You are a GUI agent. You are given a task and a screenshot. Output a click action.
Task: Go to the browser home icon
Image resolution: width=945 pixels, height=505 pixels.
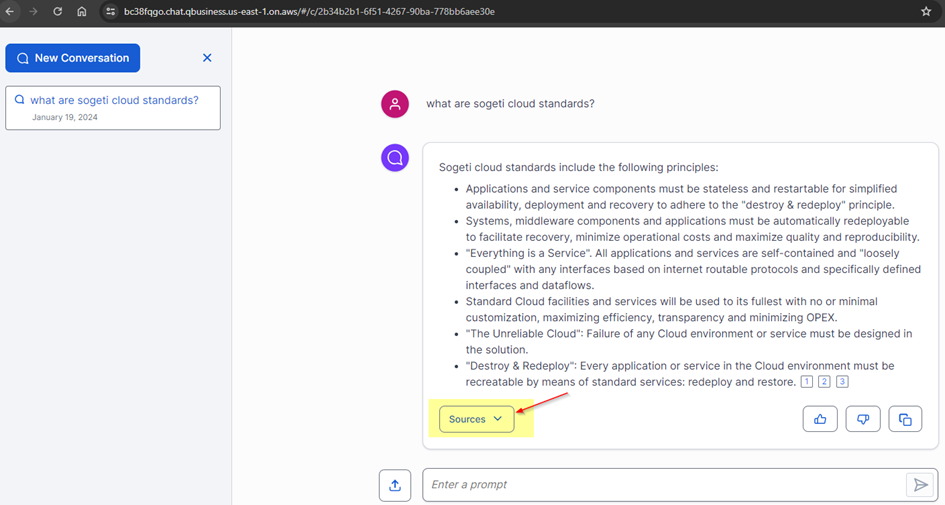click(82, 11)
